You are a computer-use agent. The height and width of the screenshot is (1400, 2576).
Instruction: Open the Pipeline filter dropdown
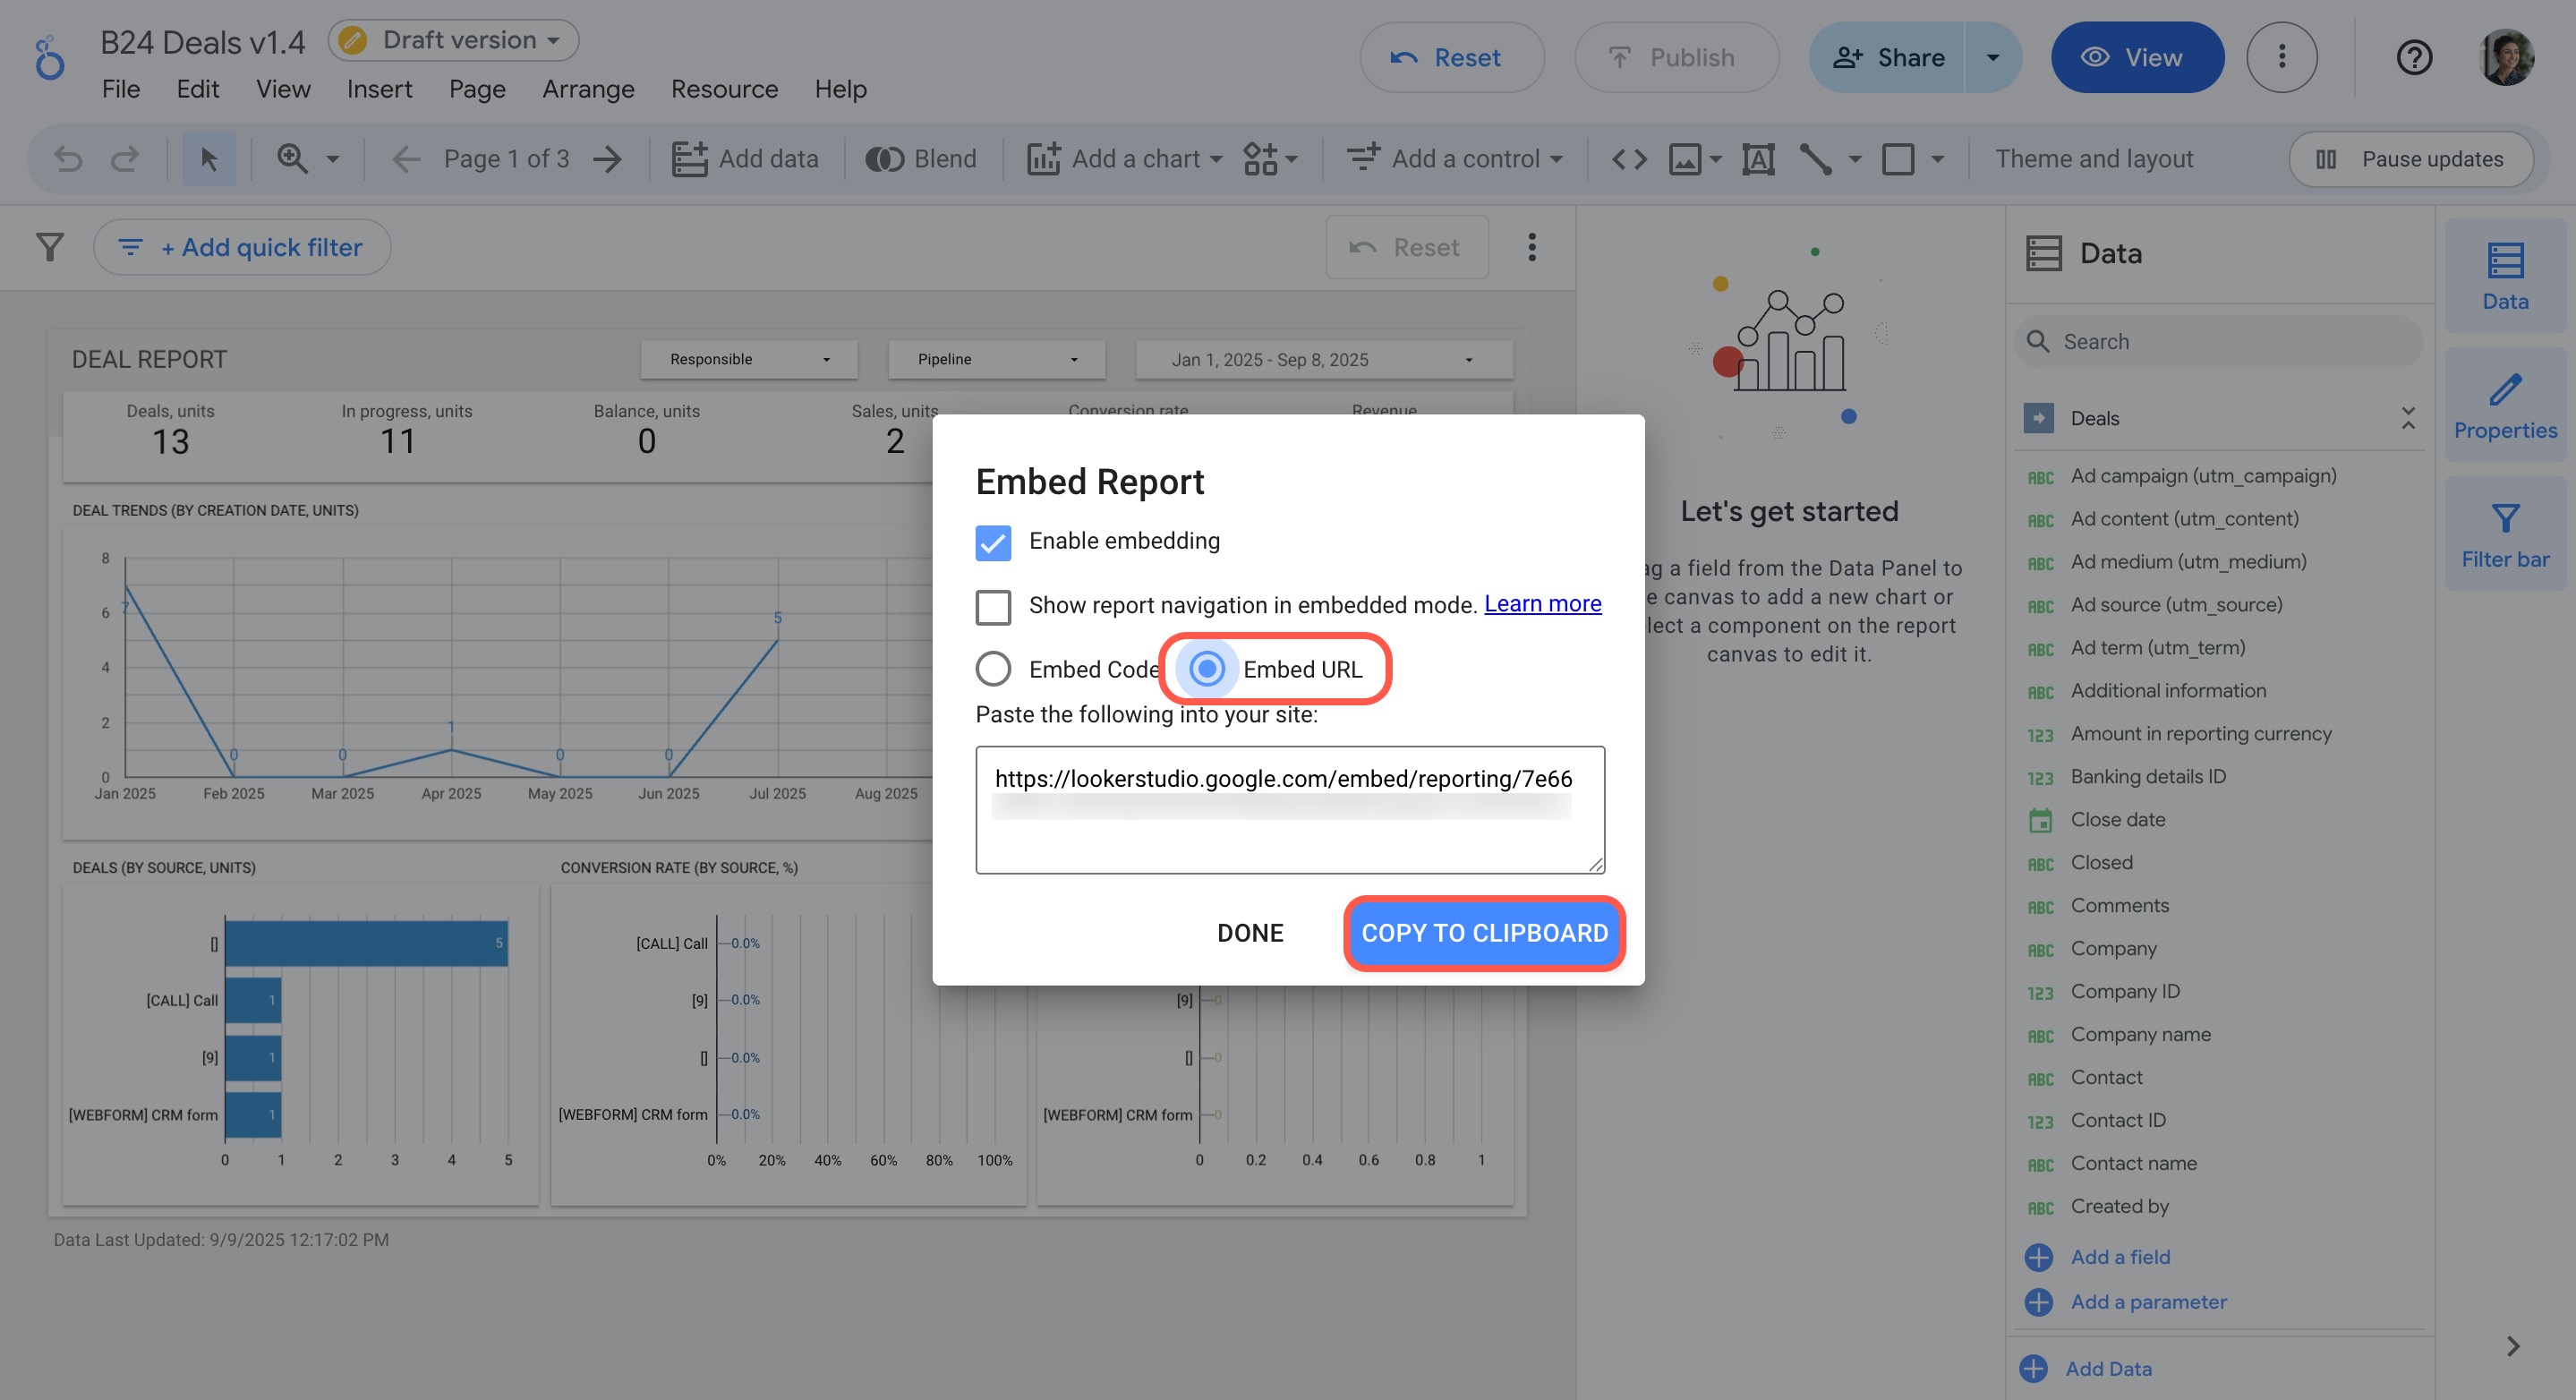pos(996,359)
